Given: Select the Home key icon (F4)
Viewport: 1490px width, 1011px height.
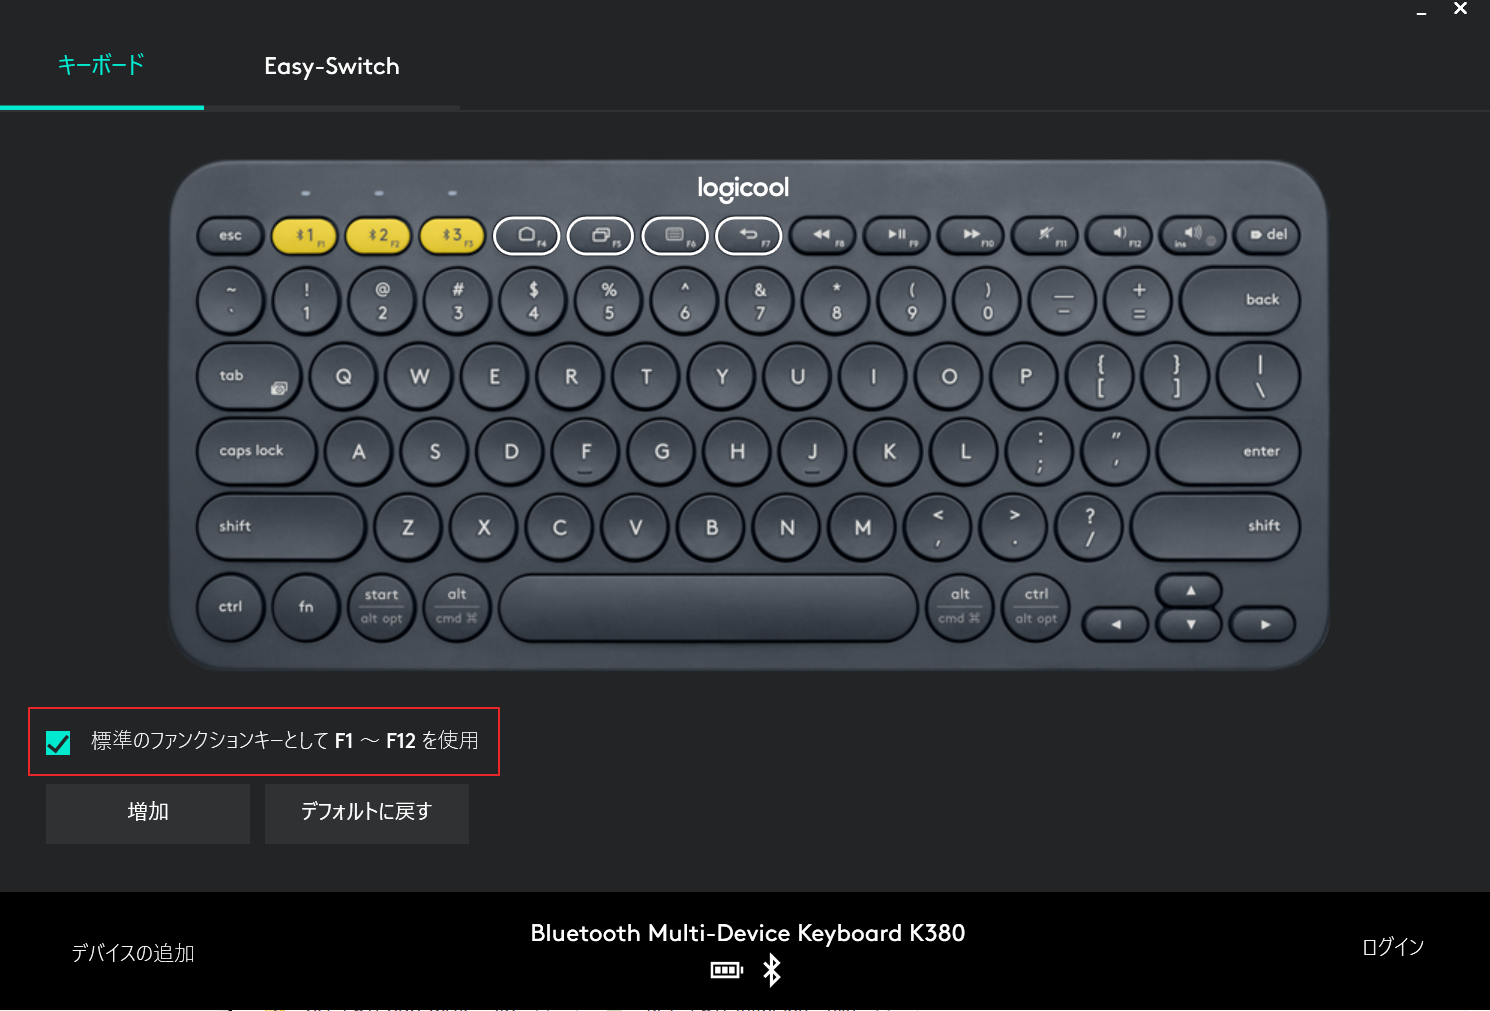Looking at the screenshot, I should click(526, 236).
